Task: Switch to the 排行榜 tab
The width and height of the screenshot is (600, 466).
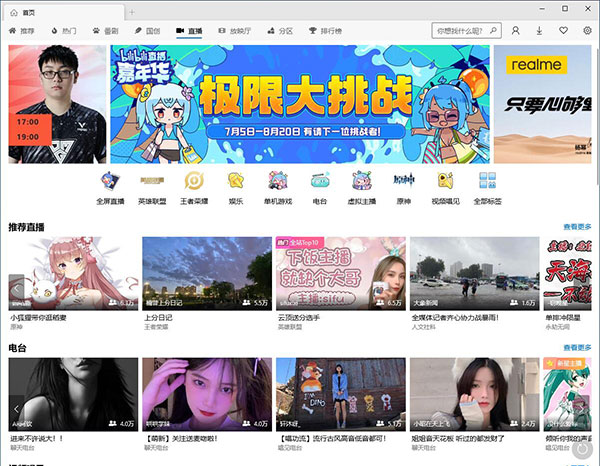Action: [327, 31]
